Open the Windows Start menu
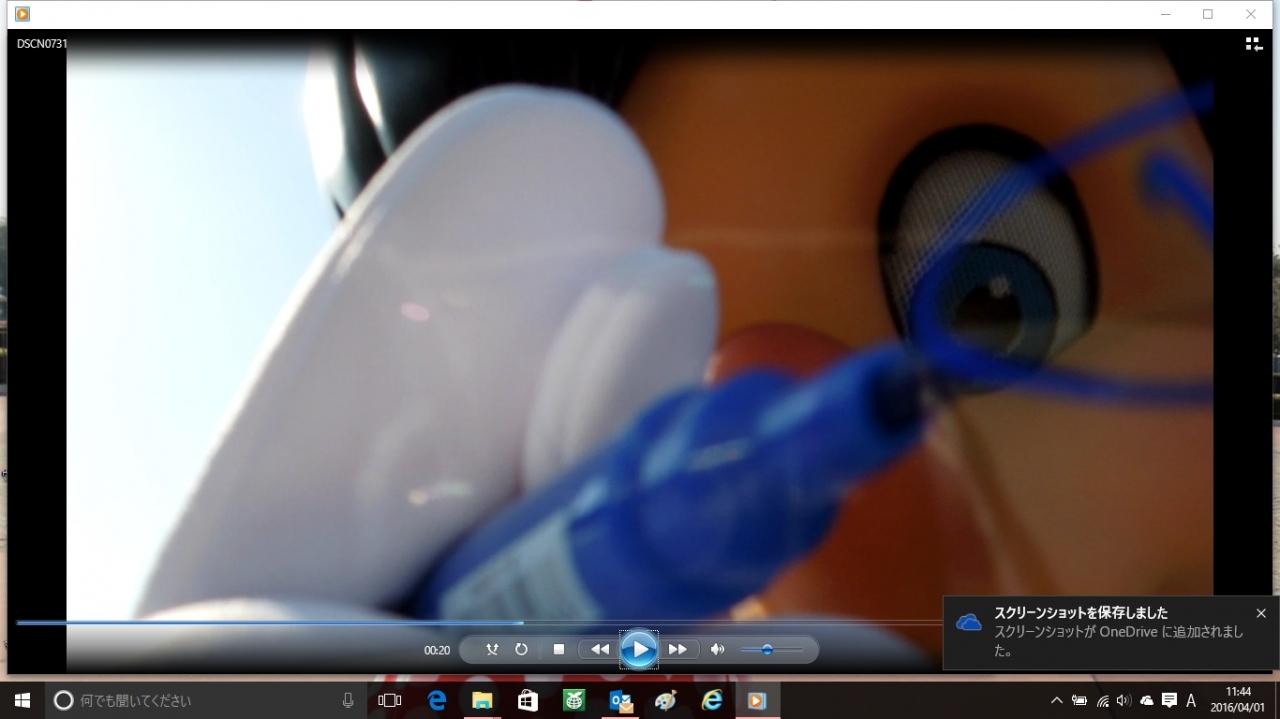1280x719 pixels. (x=22, y=701)
